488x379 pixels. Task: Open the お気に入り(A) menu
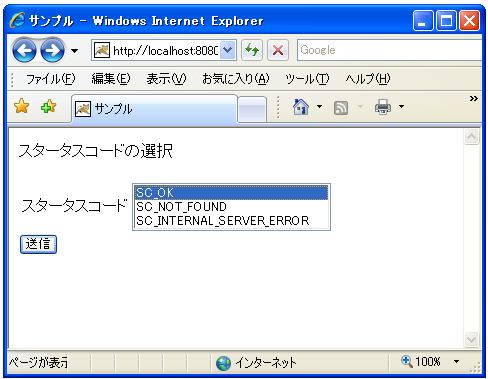(235, 79)
